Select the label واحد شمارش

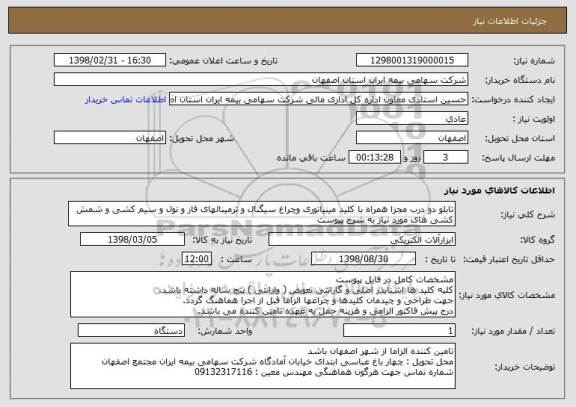tap(225, 331)
